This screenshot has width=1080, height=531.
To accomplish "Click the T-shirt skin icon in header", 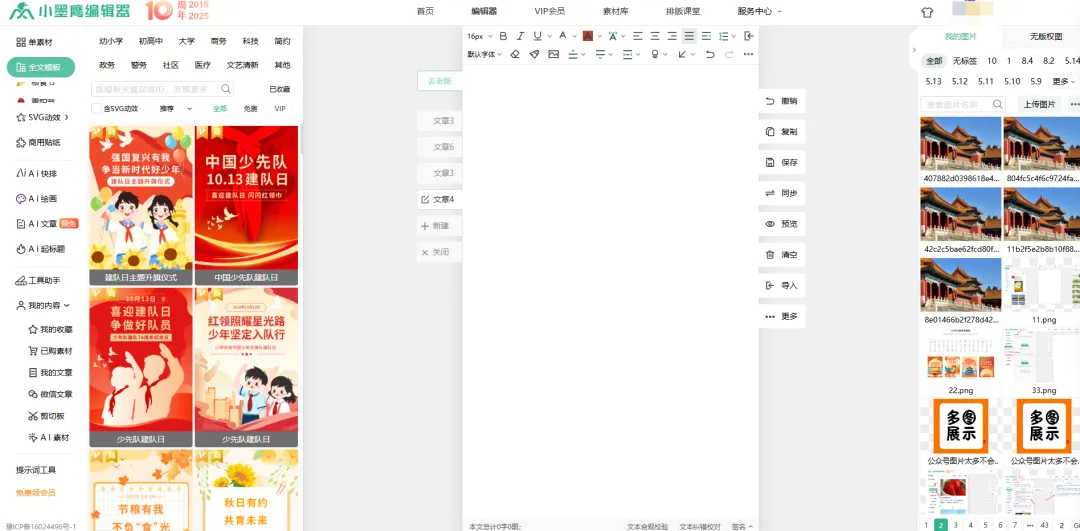I will point(926,12).
